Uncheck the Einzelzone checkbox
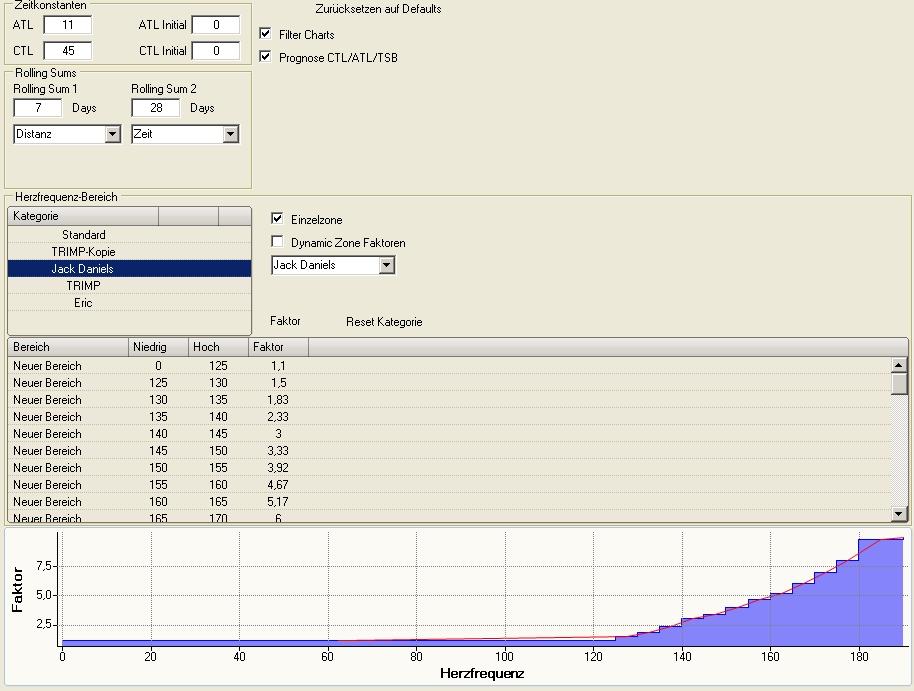This screenshot has height=691, width=914. coord(277,219)
